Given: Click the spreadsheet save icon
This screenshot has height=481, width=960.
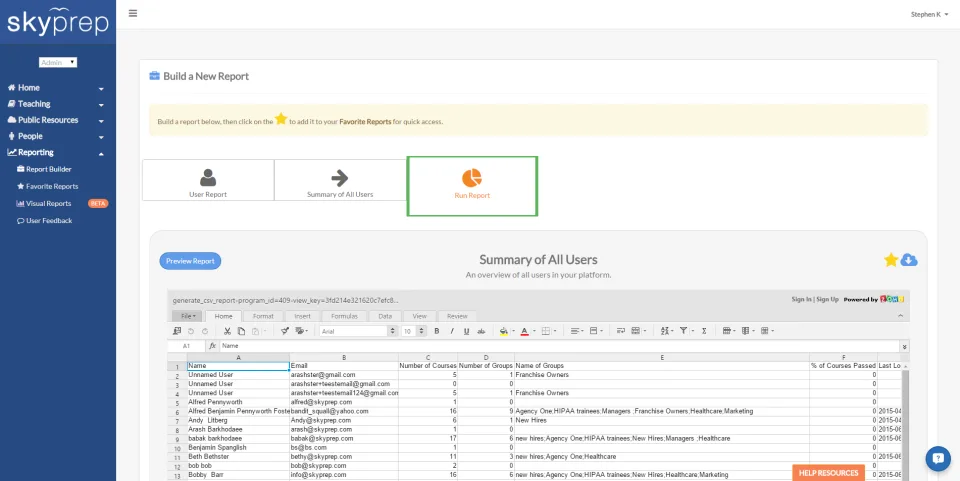Looking at the screenshot, I should [x=177, y=331].
